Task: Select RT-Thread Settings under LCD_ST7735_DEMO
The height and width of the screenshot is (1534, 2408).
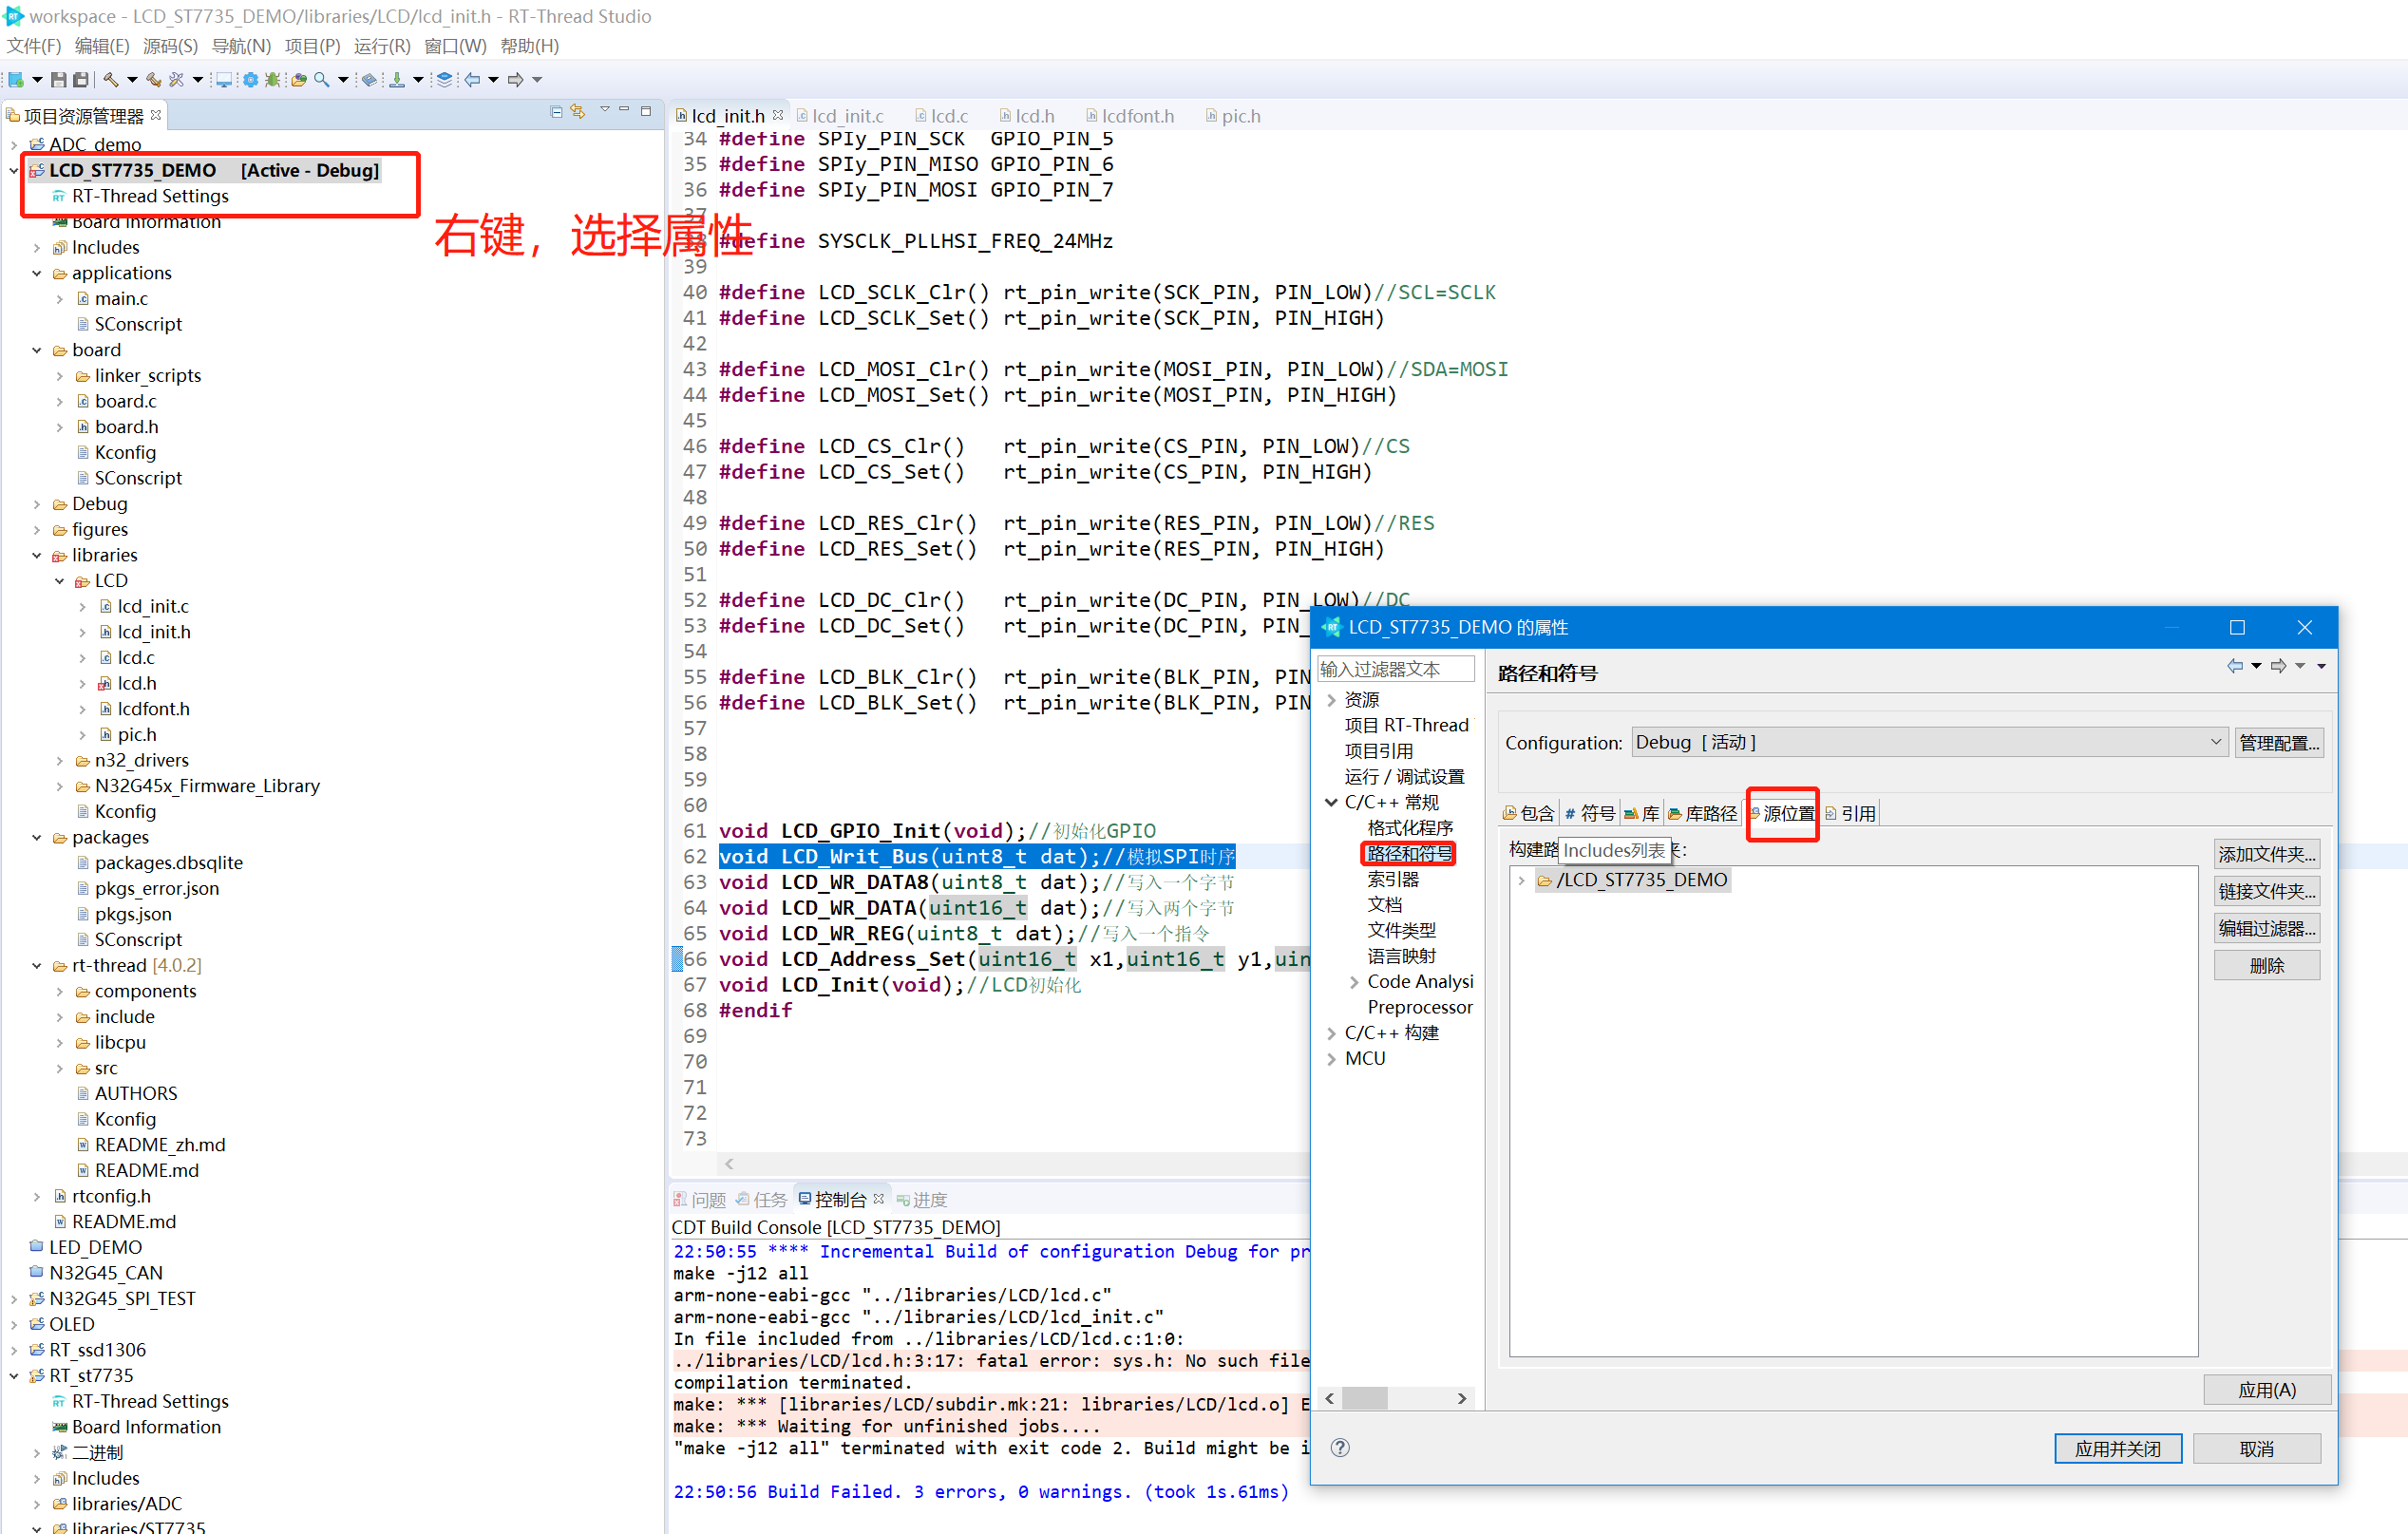Action: [x=150, y=197]
